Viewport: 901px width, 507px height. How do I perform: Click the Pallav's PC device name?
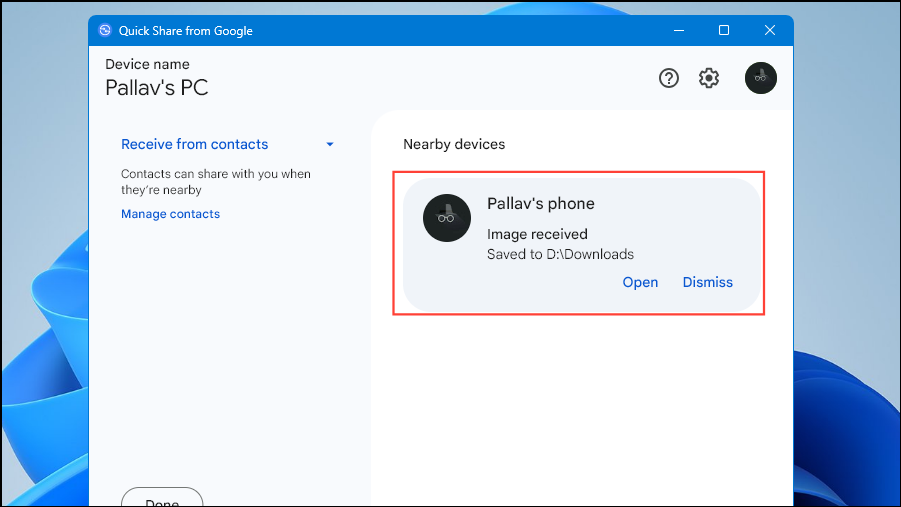coord(156,88)
